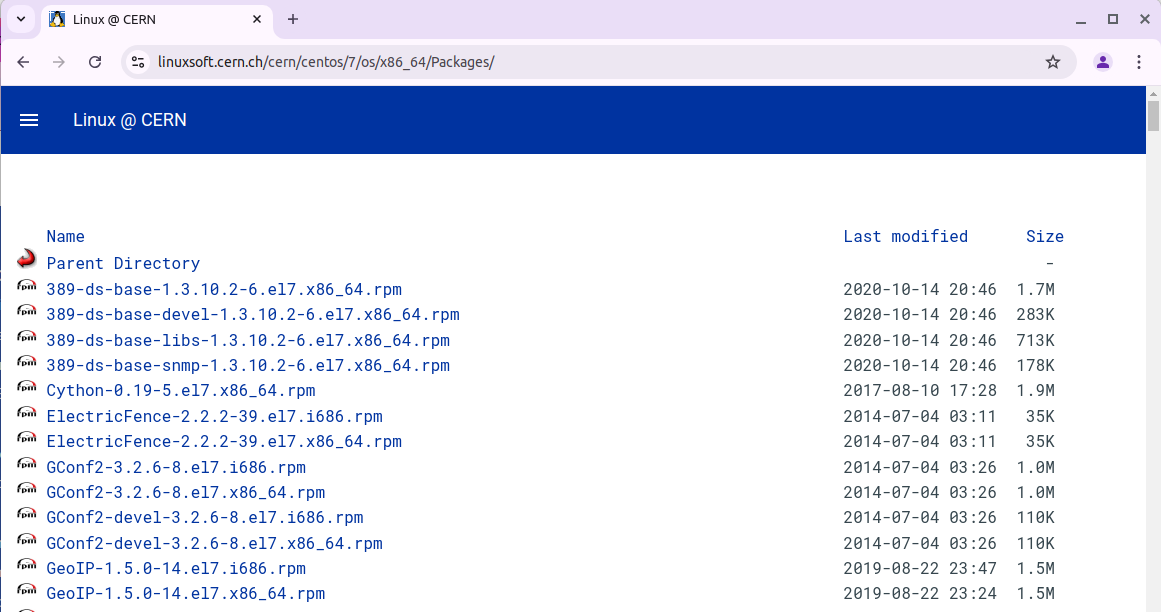Download GConf2-devel-3.2.6-8.el7.i686.rpm

point(204,518)
